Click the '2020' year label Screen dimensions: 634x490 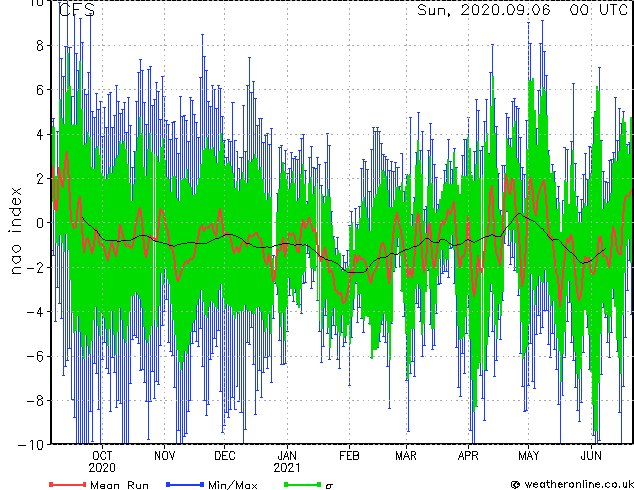(102, 468)
